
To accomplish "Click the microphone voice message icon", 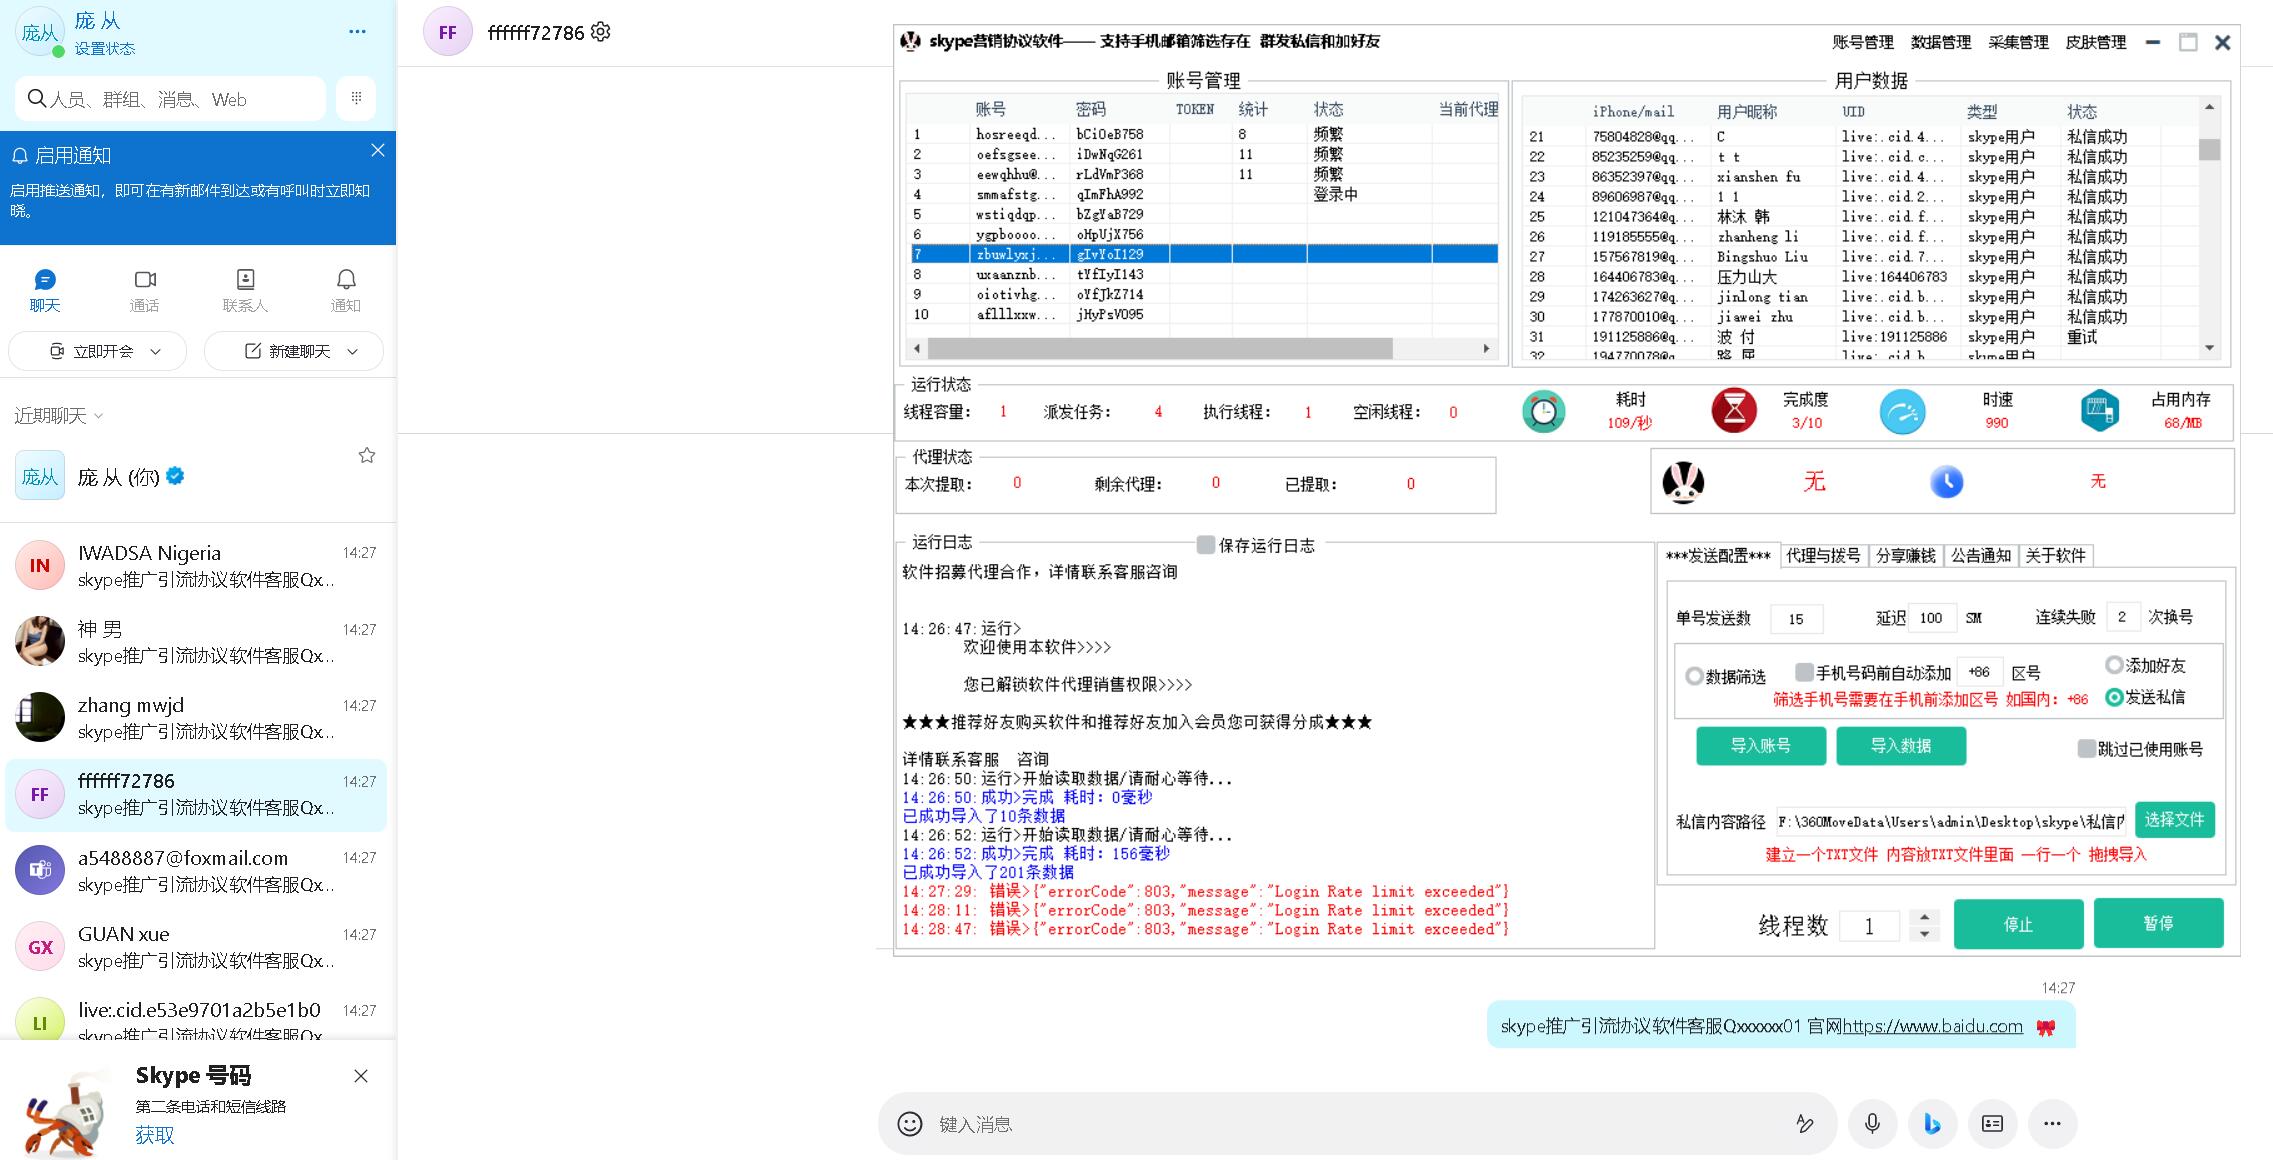I will pyautogui.click(x=1872, y=1124).
